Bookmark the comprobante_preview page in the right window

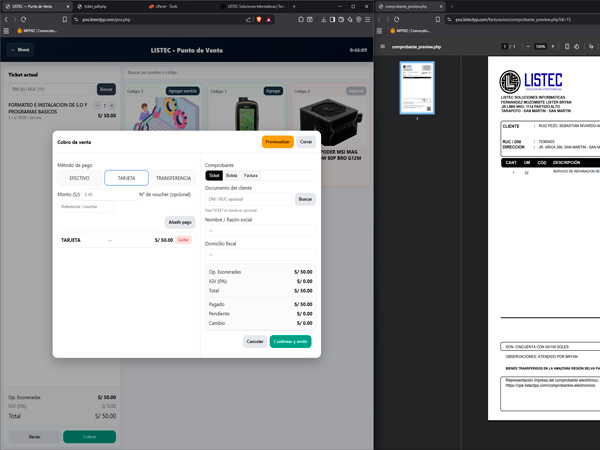[438, 19]
